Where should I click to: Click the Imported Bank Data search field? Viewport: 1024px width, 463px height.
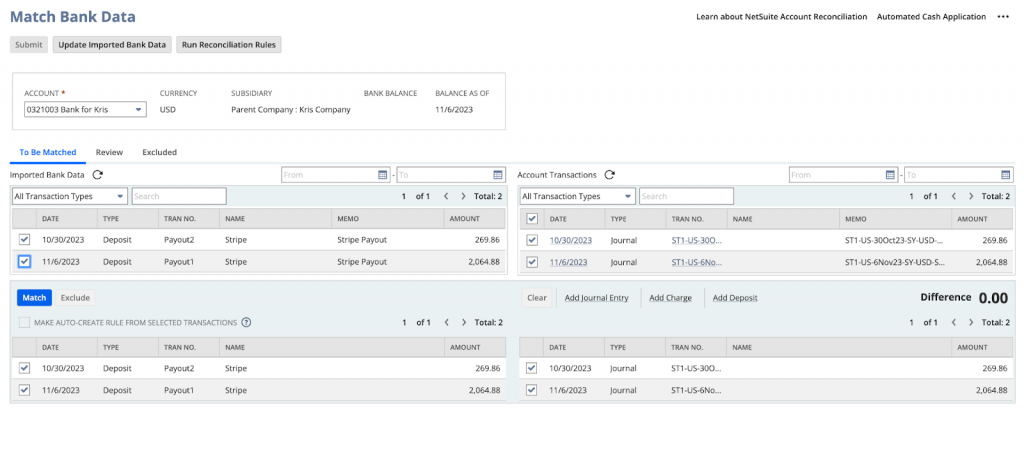179,197
